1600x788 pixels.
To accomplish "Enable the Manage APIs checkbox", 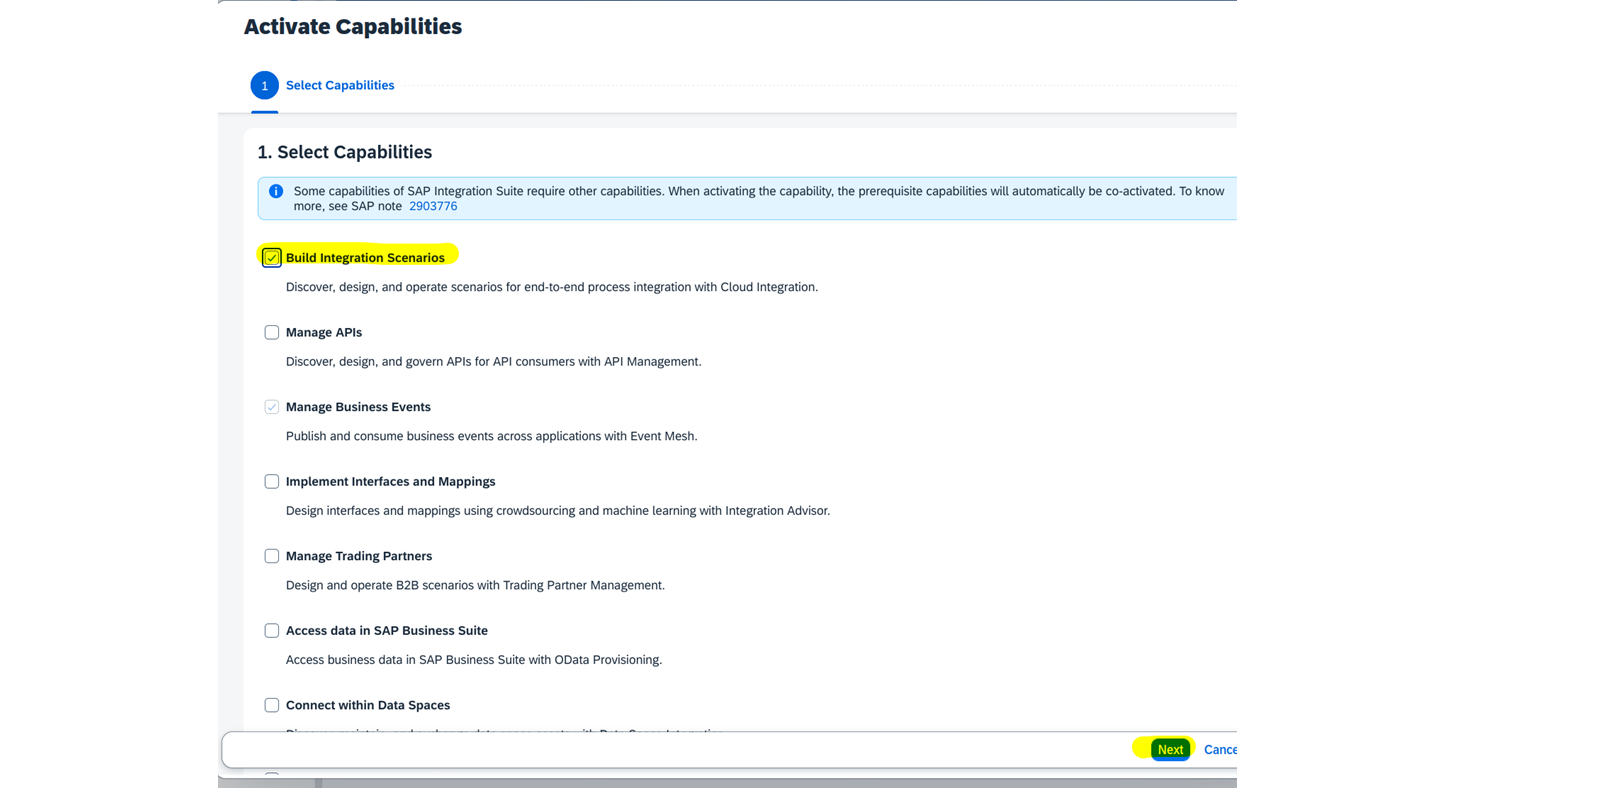I will click(x=271, y=333).
